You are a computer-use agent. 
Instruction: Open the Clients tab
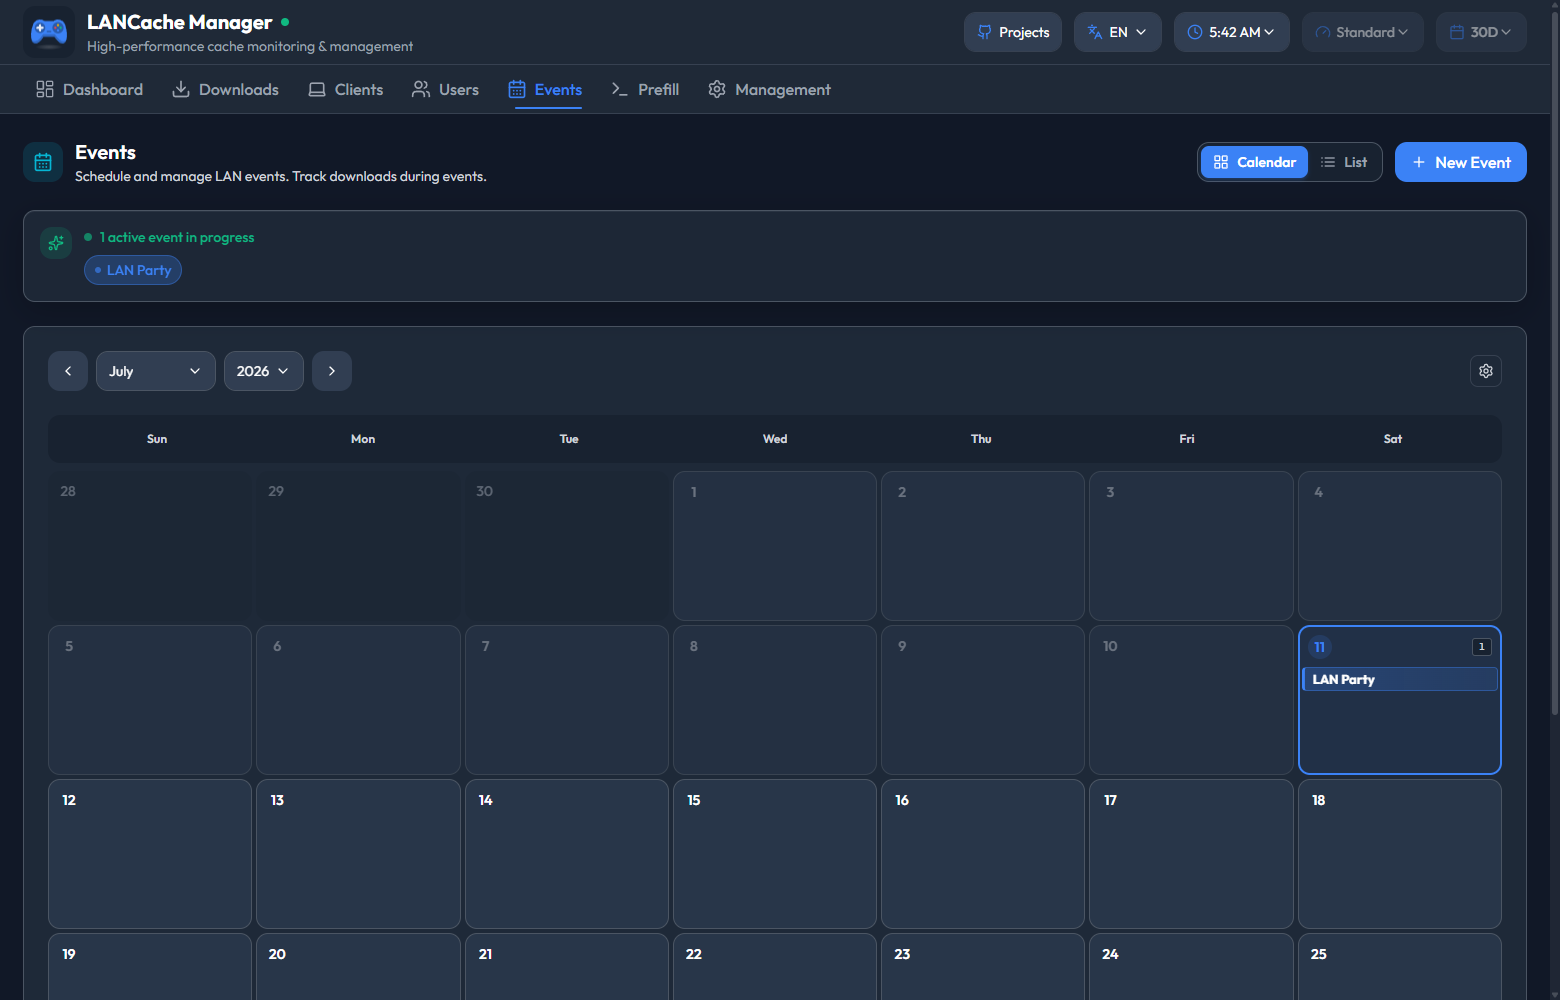[x=345, y=90]
